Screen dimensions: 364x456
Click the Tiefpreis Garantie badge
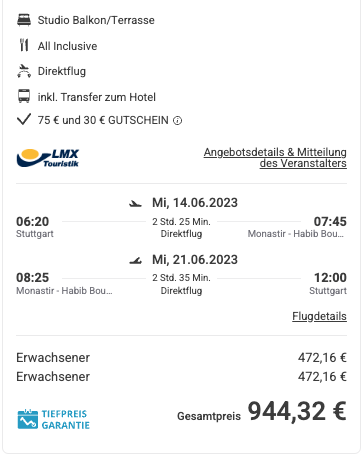(54, 419)
